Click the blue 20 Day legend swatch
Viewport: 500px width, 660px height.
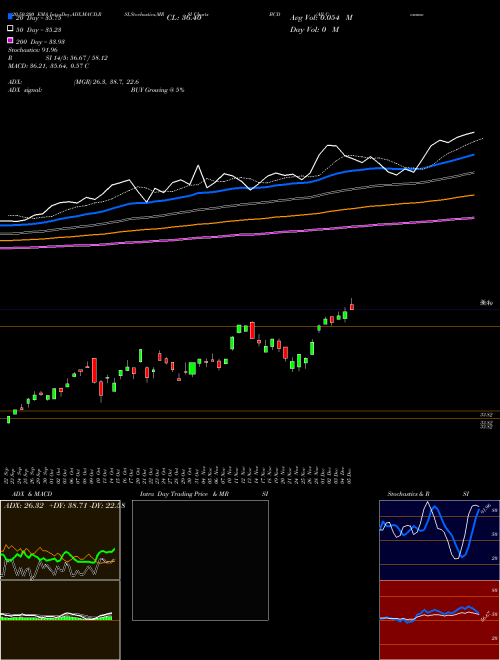click(x=11, y=17)
